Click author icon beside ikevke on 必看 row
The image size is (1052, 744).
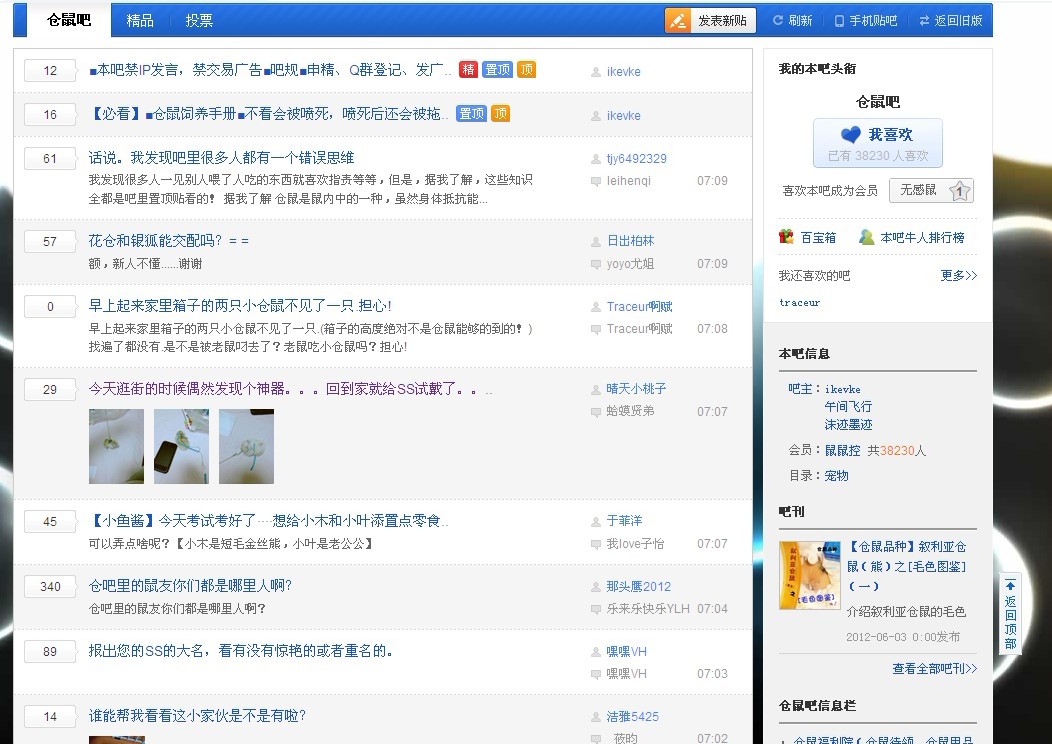595,116
